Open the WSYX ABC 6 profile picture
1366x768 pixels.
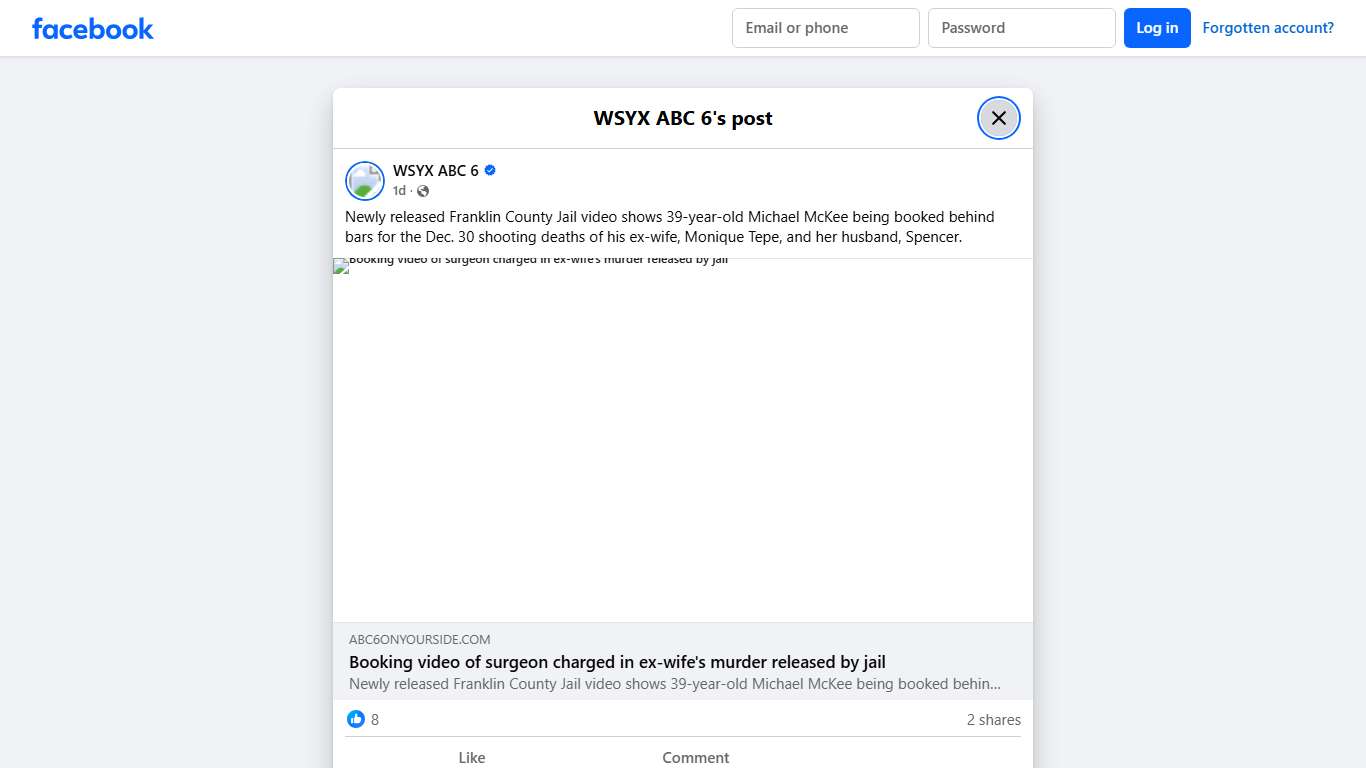pyautogui.click(x=365, y=181)
